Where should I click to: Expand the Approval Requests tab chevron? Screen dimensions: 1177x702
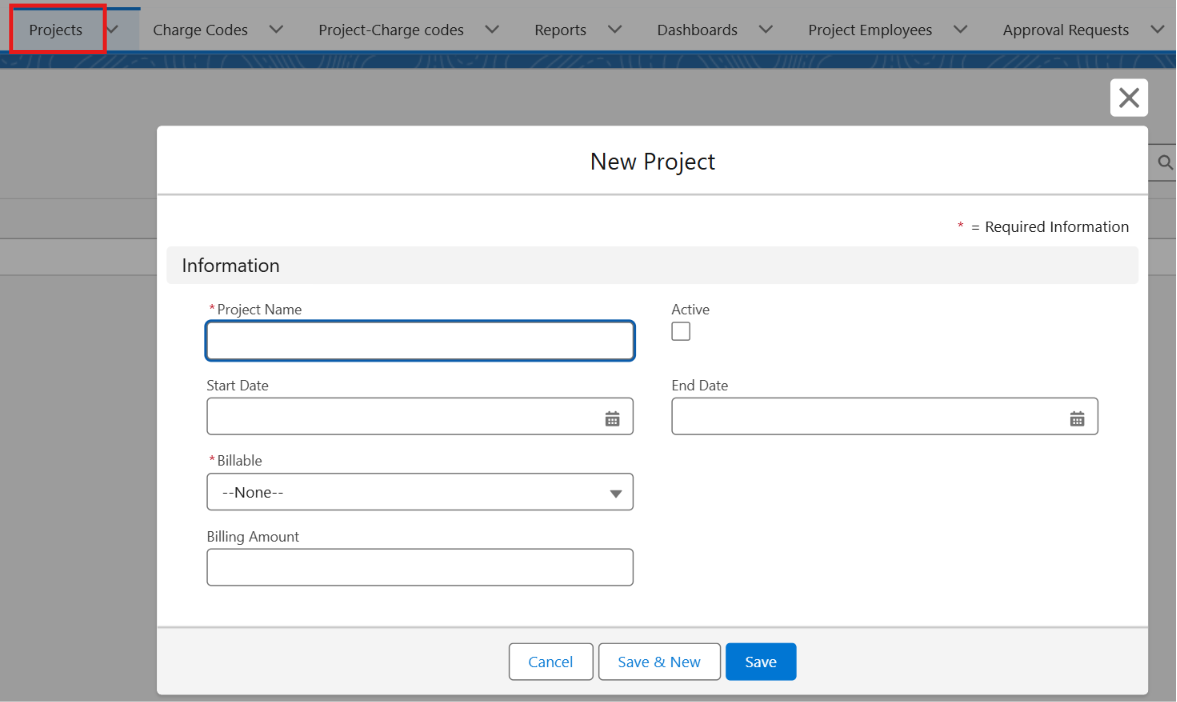(1157, 29)
